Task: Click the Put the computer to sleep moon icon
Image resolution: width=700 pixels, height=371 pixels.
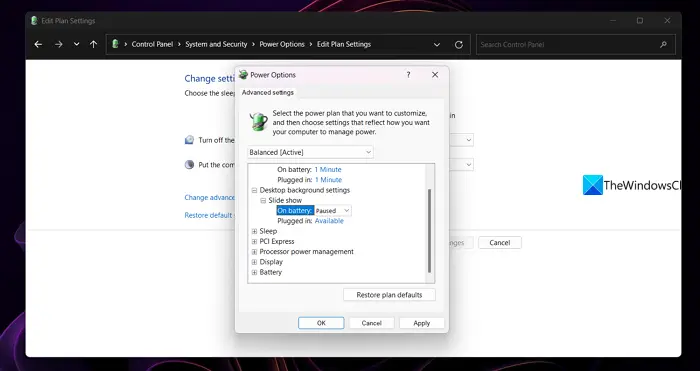Action: (189, 165)
